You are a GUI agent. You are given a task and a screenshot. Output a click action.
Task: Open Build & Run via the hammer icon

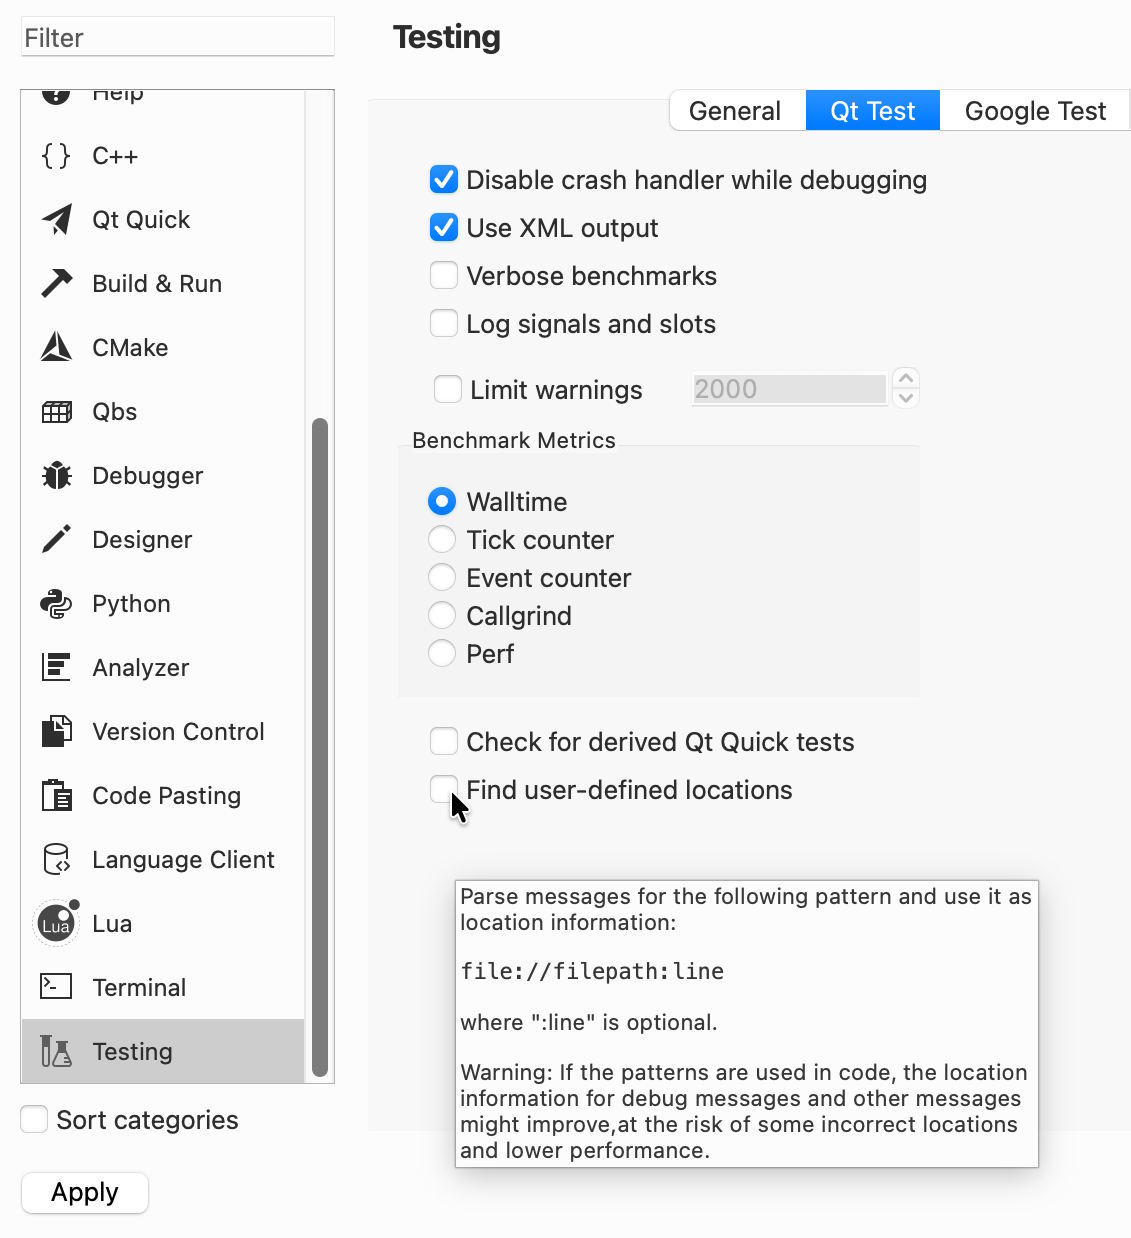(x=57, y=284)
